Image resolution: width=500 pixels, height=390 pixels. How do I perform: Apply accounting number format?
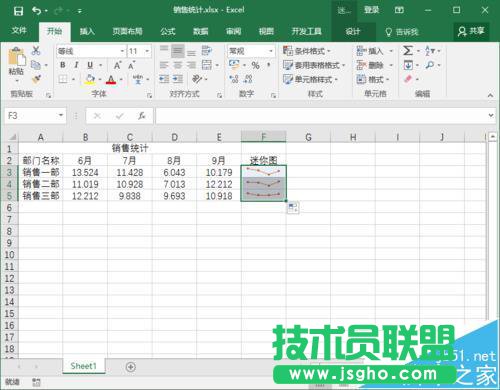pyautogui.click(x=234, y=65)
